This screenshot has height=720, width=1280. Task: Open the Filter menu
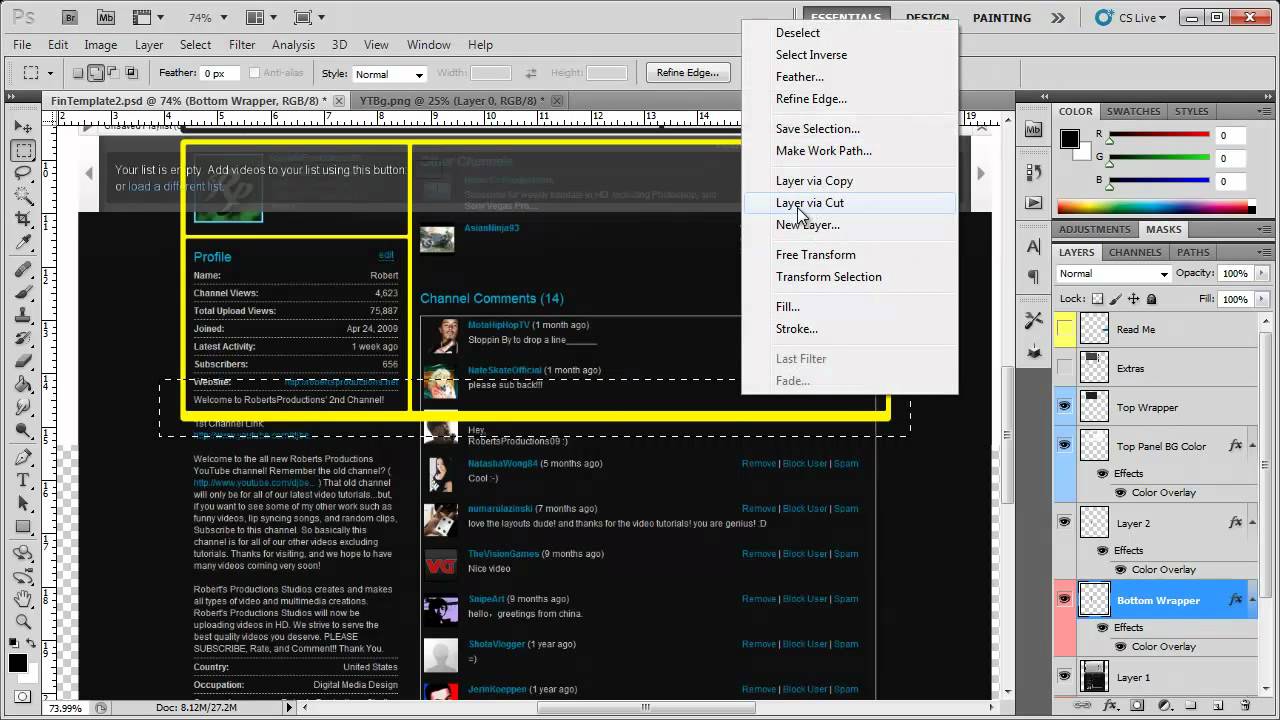[242, 45]
